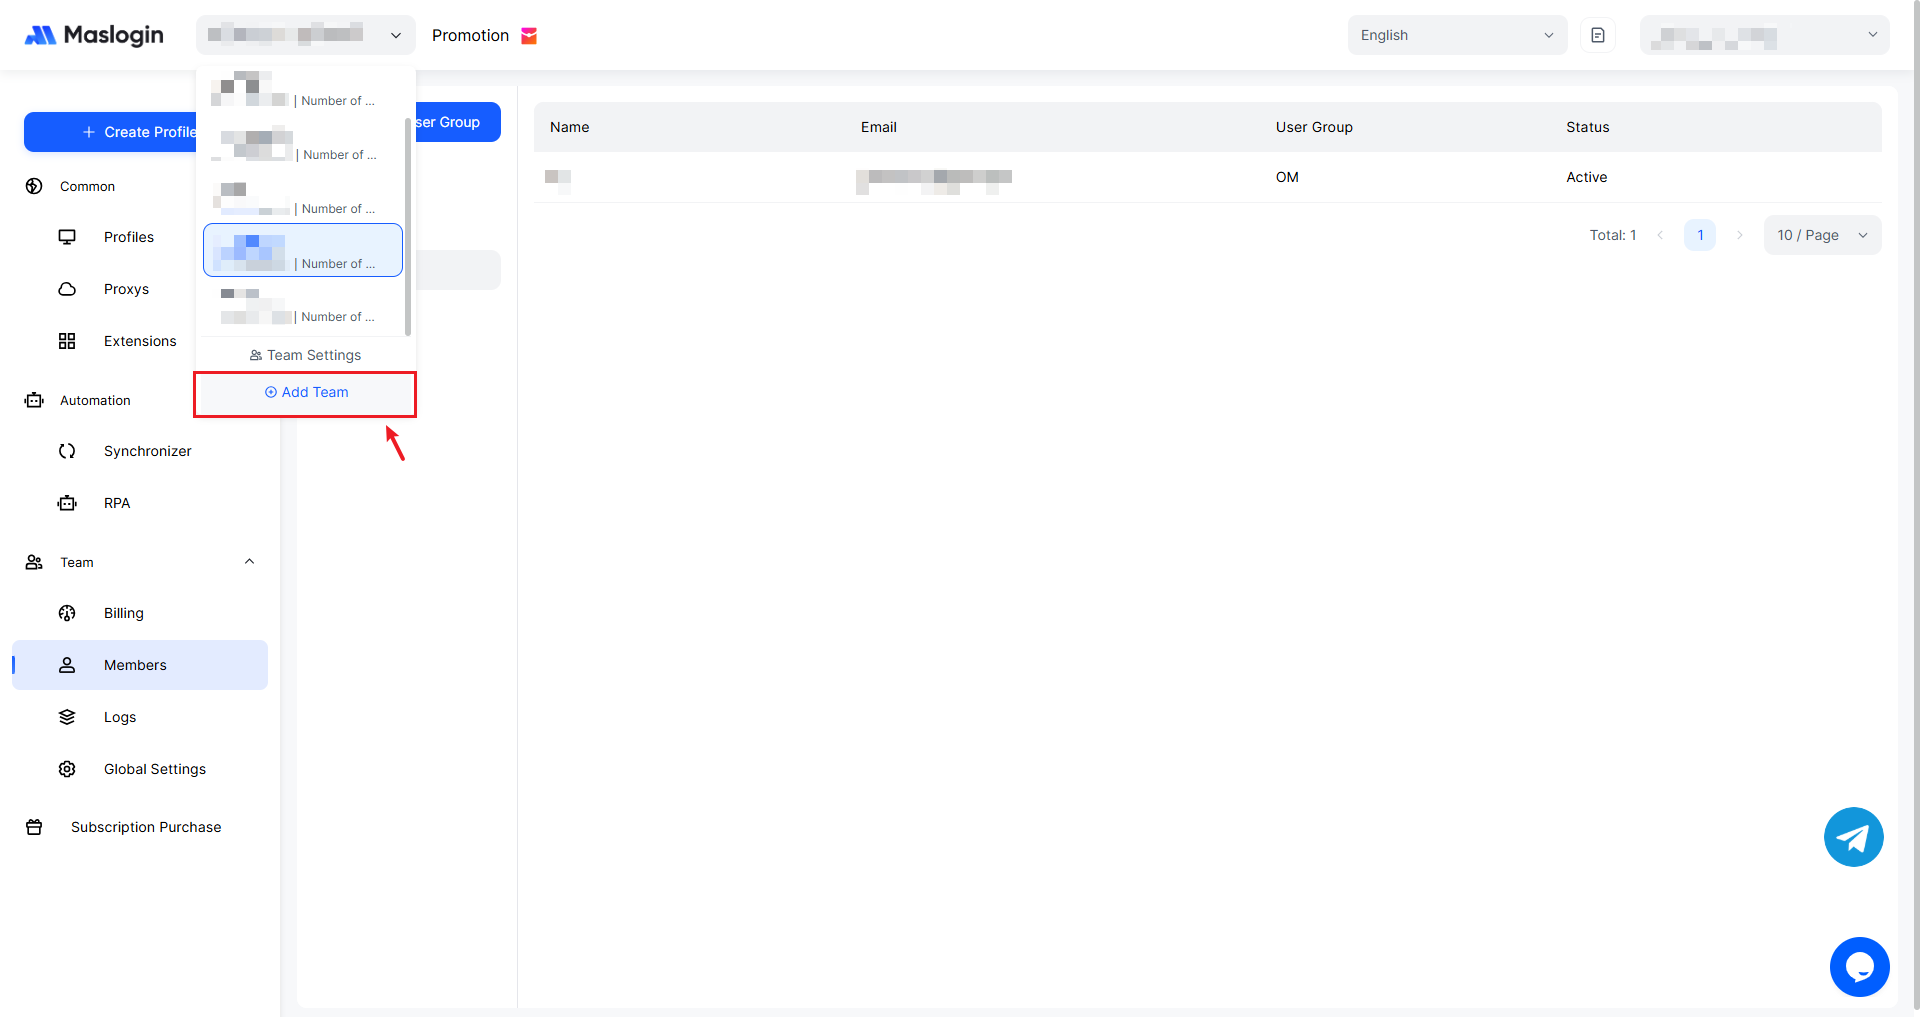Click the Telegram support icon
The image size is (1920, 1017).
[1853, 837]
